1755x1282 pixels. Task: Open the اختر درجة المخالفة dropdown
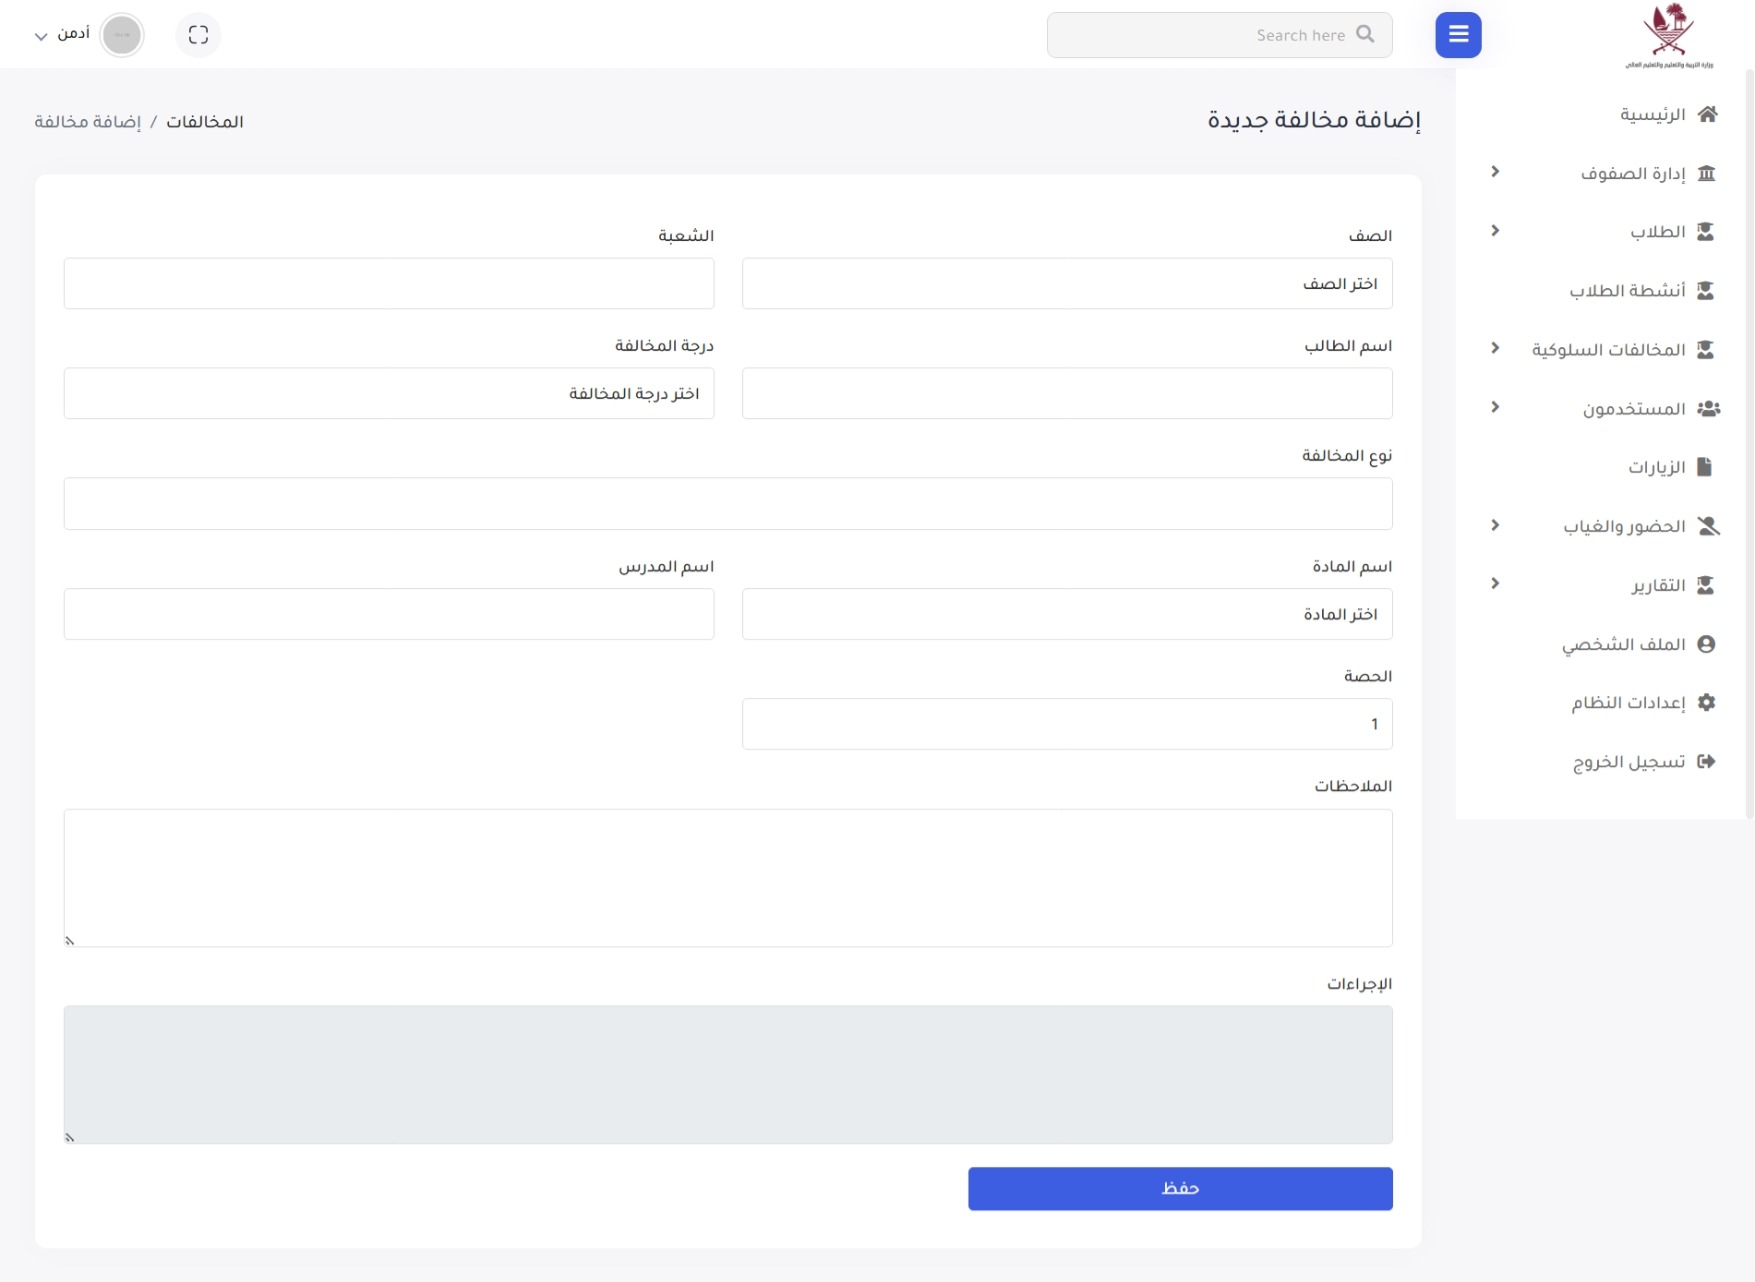388,394
